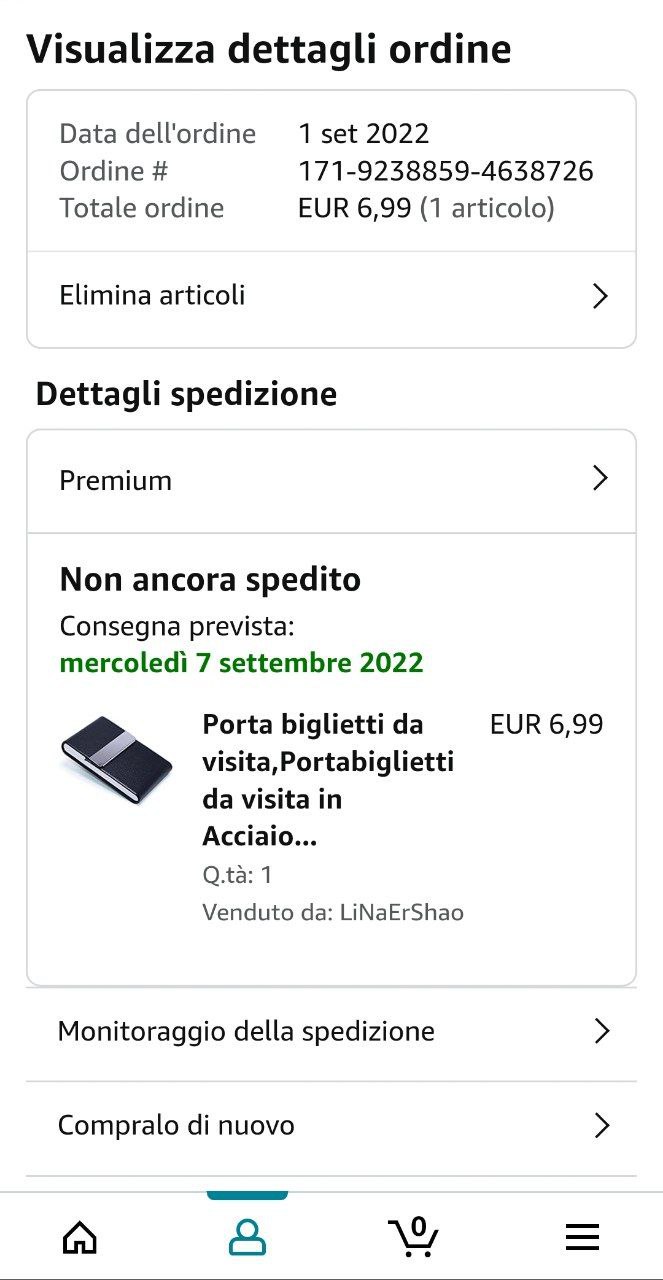663x1280 pixels.
Task: Tap the card holder product thumbnail
Action: pyautogui.click(x=116, y=761)
